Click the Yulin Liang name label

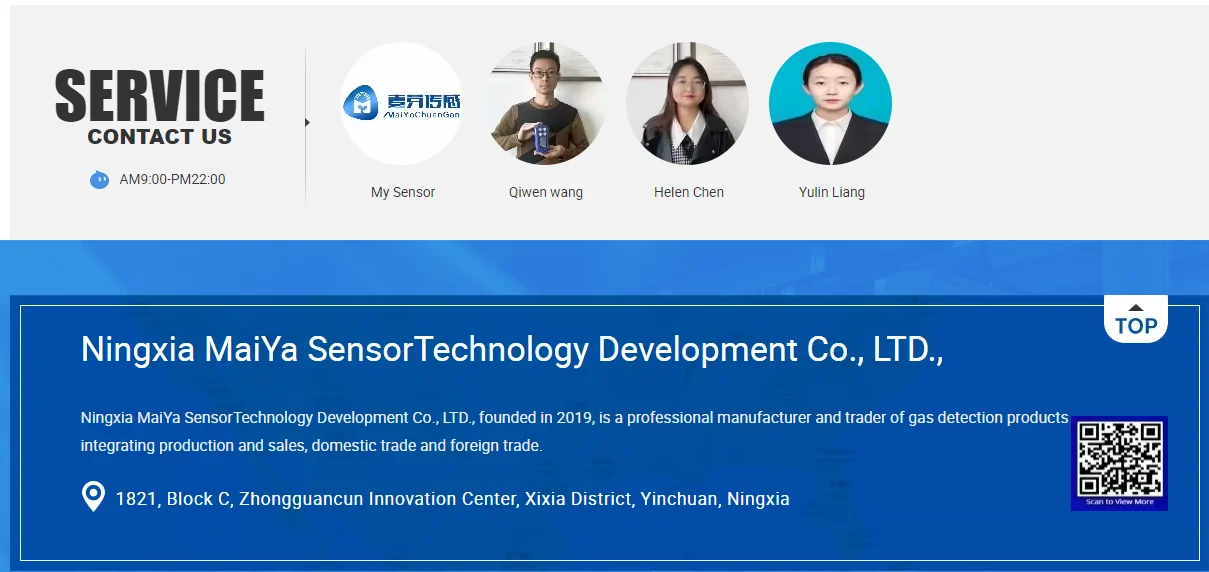pyautogui.click(x=832, y=192)
